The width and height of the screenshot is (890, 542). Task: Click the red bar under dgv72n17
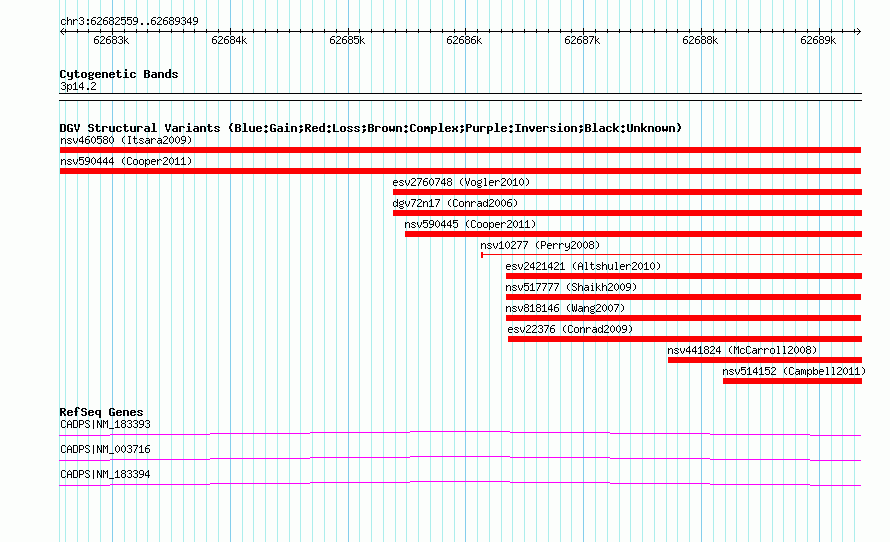click(x=627, y=213)
